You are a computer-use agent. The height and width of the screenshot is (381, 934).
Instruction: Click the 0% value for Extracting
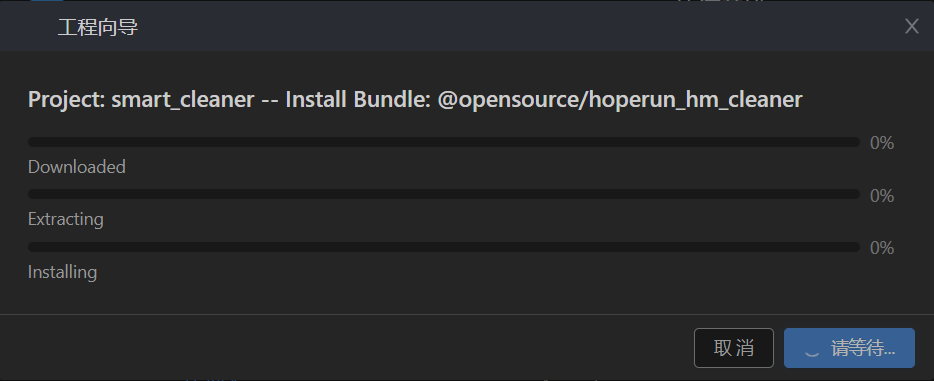pos(882,195)
